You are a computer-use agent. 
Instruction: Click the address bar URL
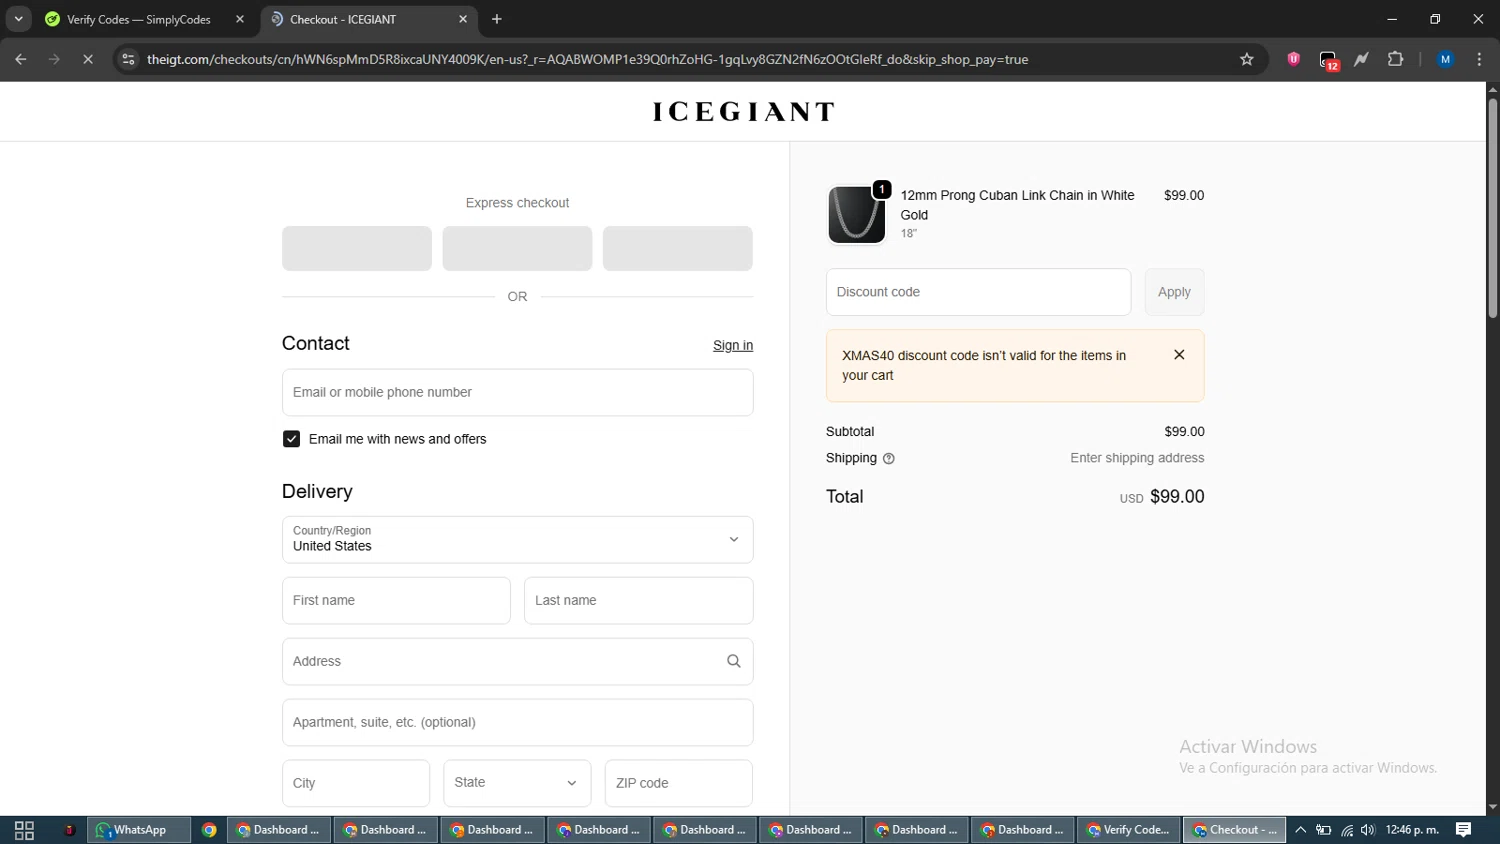coord(587,59)
